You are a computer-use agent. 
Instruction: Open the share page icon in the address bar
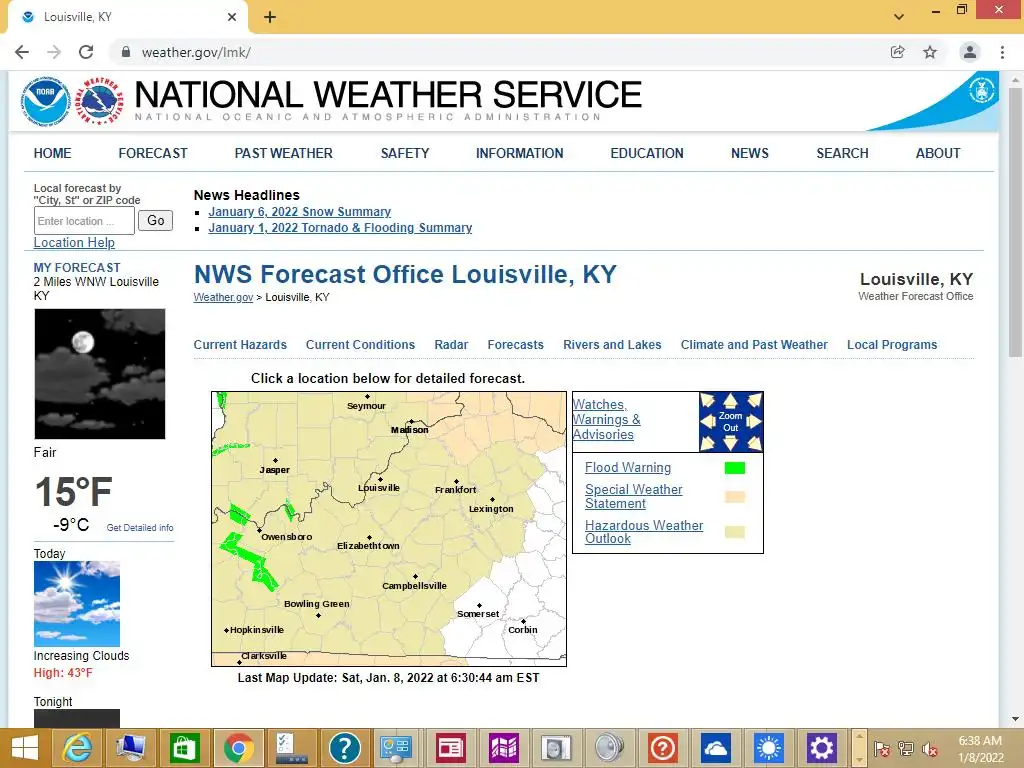897,52
